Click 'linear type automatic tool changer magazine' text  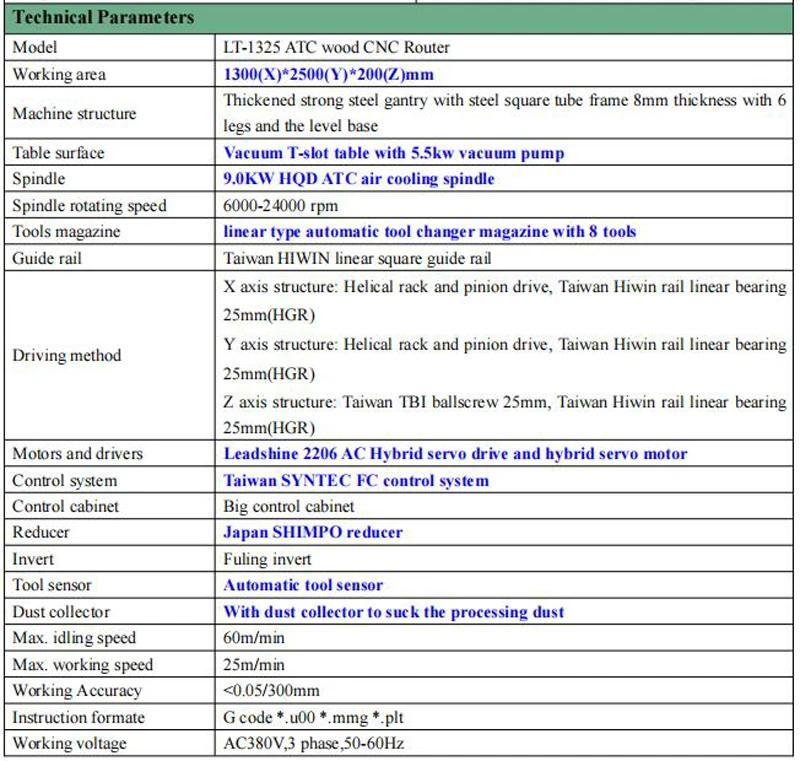(386, 232)
